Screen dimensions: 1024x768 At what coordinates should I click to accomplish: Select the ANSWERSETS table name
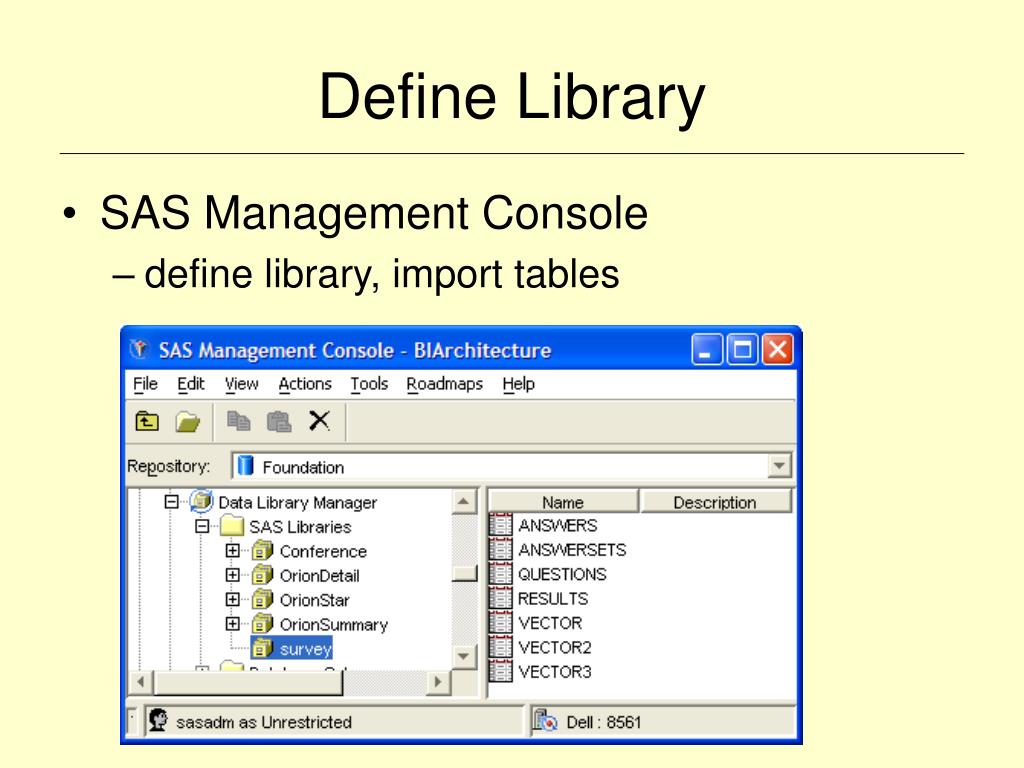572,550
